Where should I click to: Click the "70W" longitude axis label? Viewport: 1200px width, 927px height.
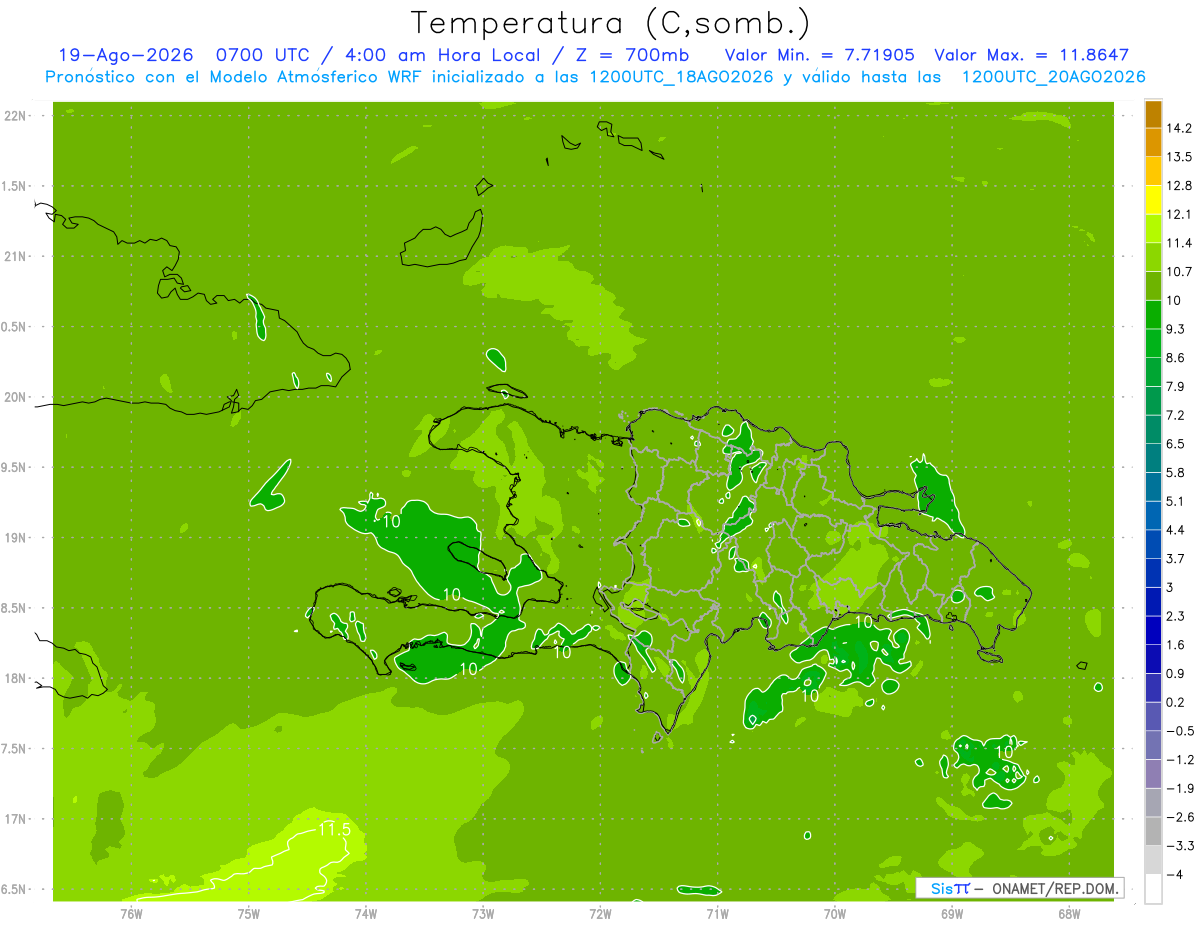coord(835,913)
